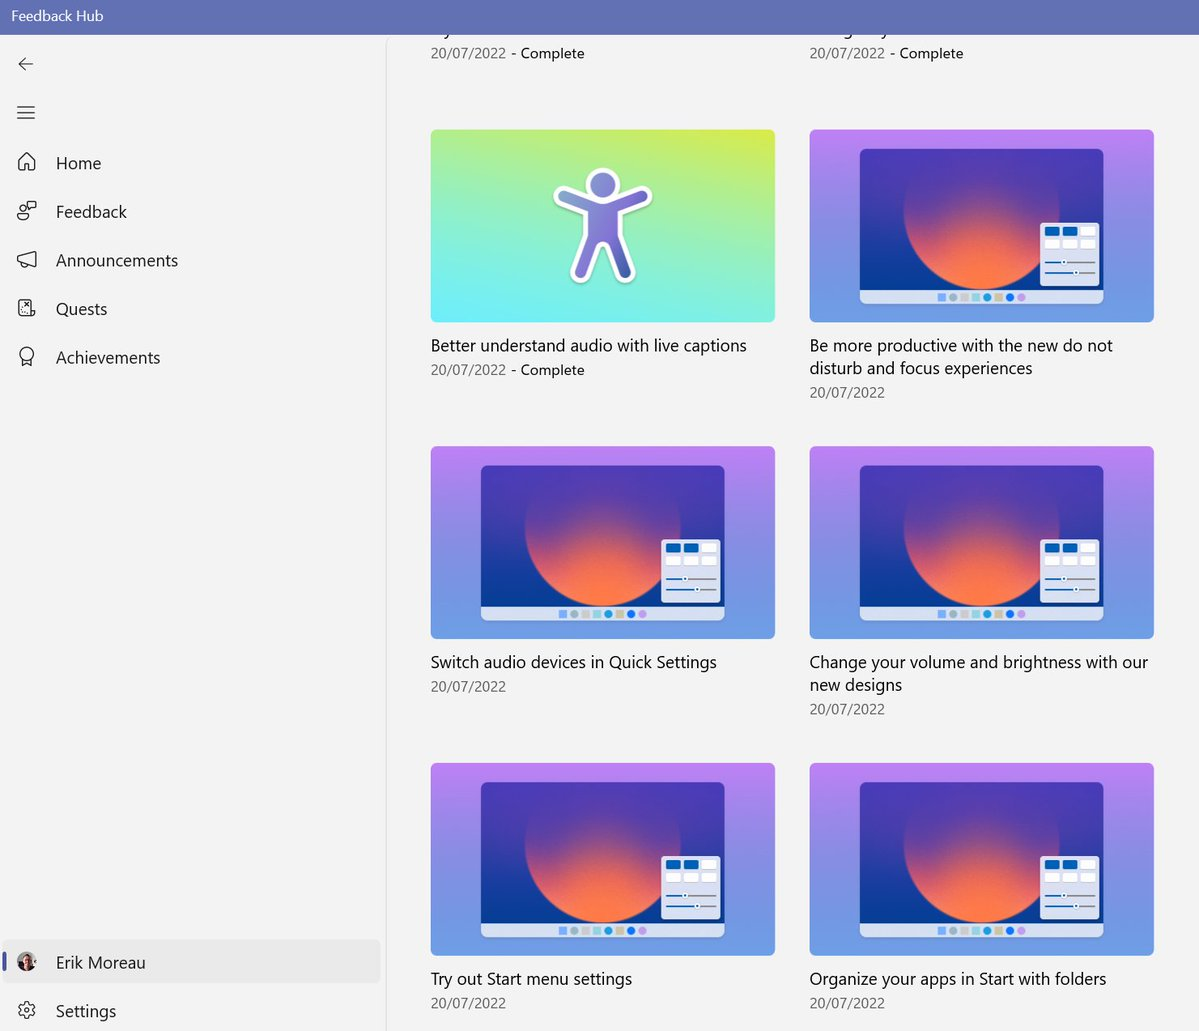This screenshot has width=1199, height=1031.
Task: Click the Quests icon in sidebar
Action: pyautogui.click(x=27, y=308)
